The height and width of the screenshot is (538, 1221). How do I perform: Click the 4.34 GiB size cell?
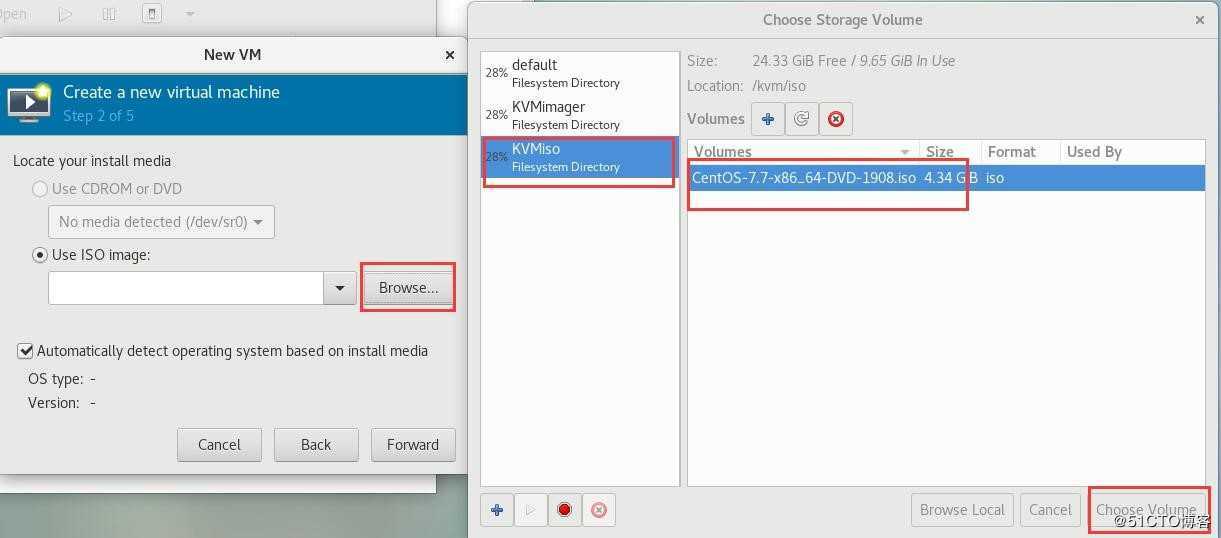(950, 178)
